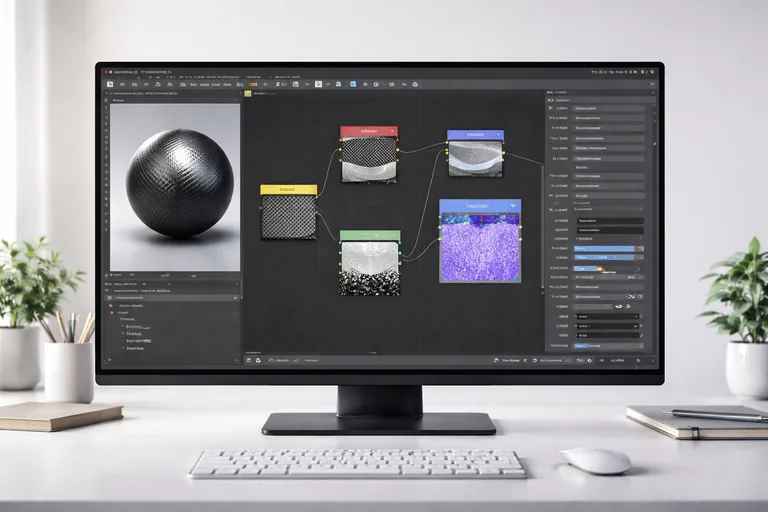Open the first black dropdown in properties panel
This screenshot has width=768, height=512.
(x=610, y=220)
